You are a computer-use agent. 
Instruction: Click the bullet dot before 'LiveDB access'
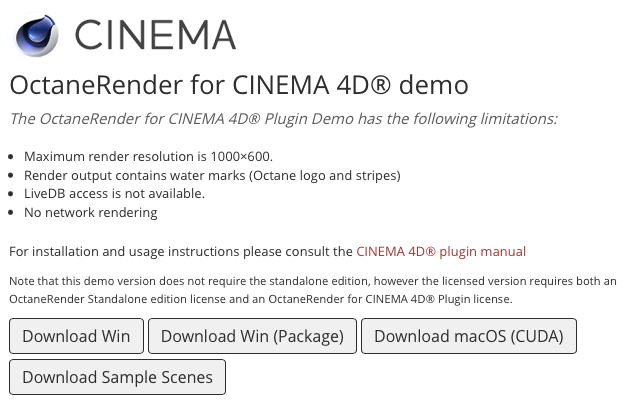11,194
